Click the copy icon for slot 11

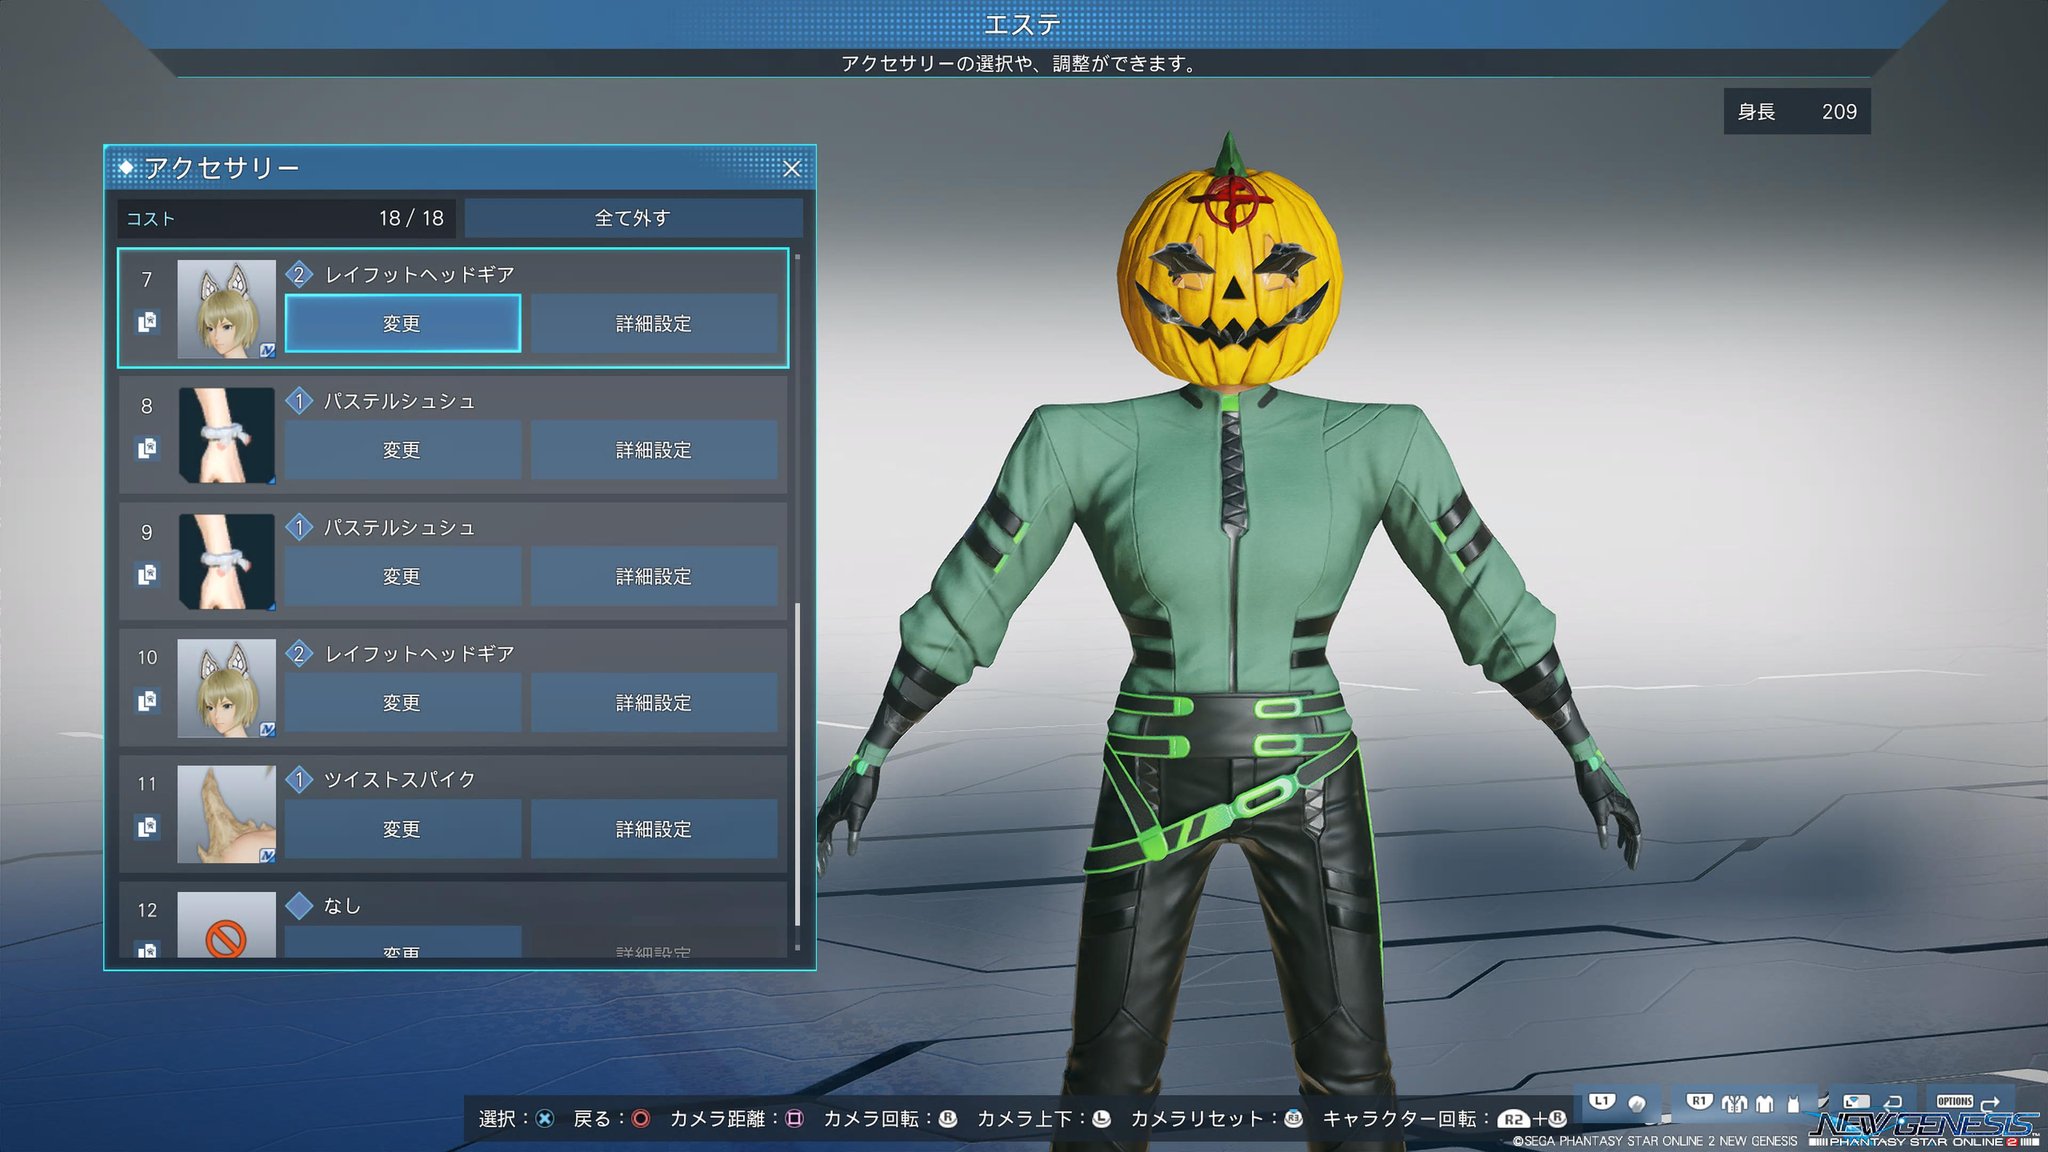click(x=147, y=827)
